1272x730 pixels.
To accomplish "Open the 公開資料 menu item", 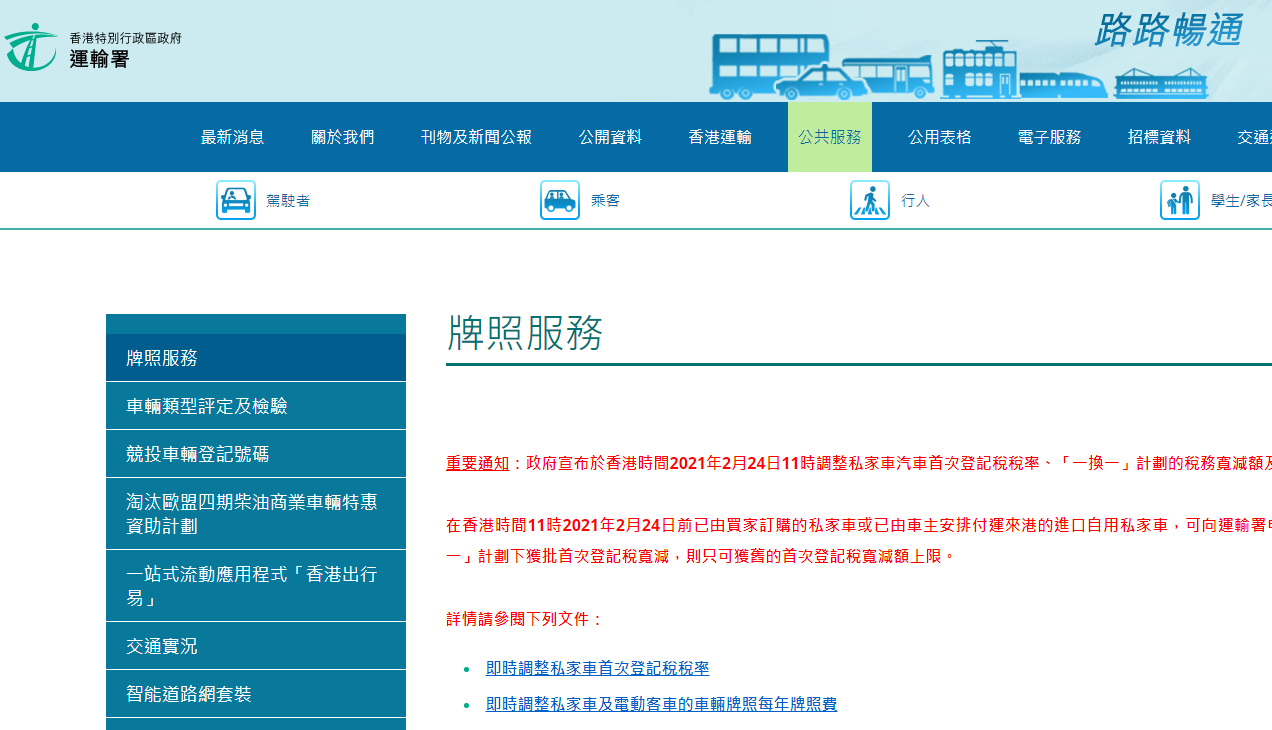I will point(610,137).
